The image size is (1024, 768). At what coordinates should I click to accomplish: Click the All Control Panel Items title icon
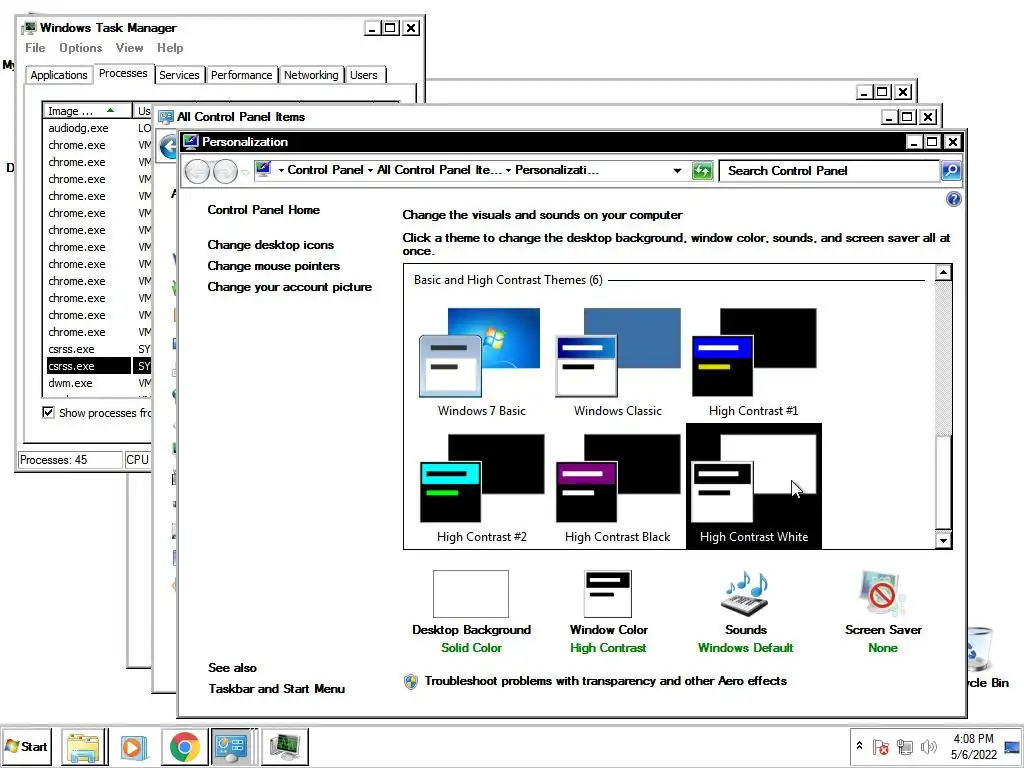[166, 117]
